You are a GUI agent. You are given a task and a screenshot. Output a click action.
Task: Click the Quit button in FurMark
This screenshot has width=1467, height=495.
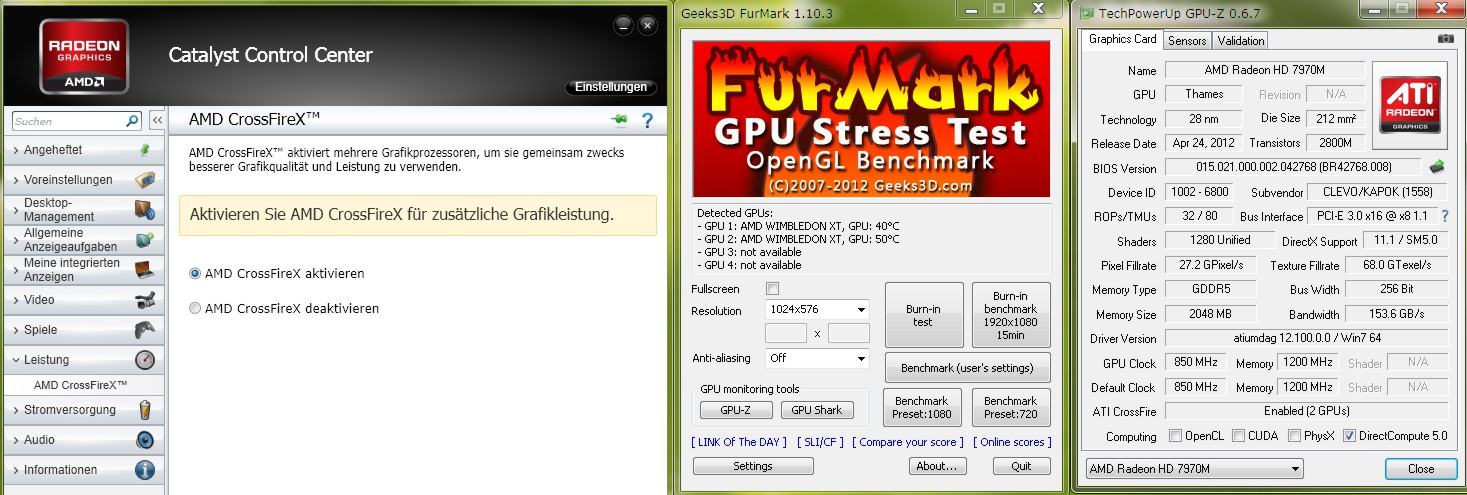point(1021,466)
